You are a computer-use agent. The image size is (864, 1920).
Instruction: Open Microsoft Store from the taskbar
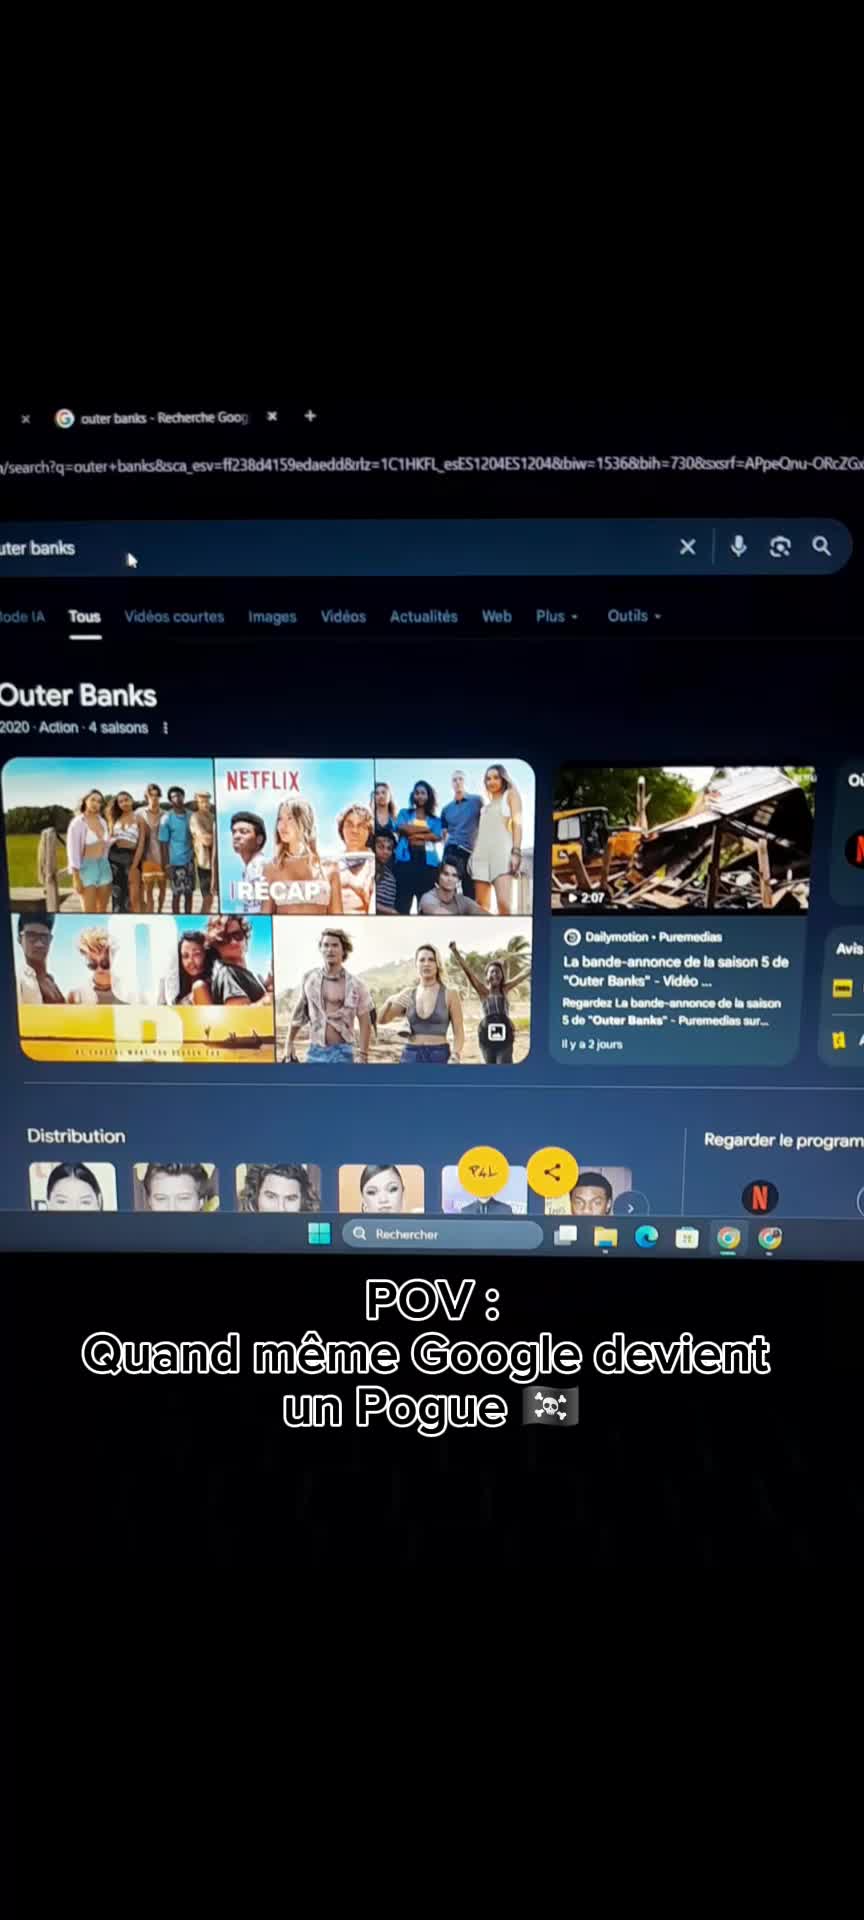[x=687, y=1238]
